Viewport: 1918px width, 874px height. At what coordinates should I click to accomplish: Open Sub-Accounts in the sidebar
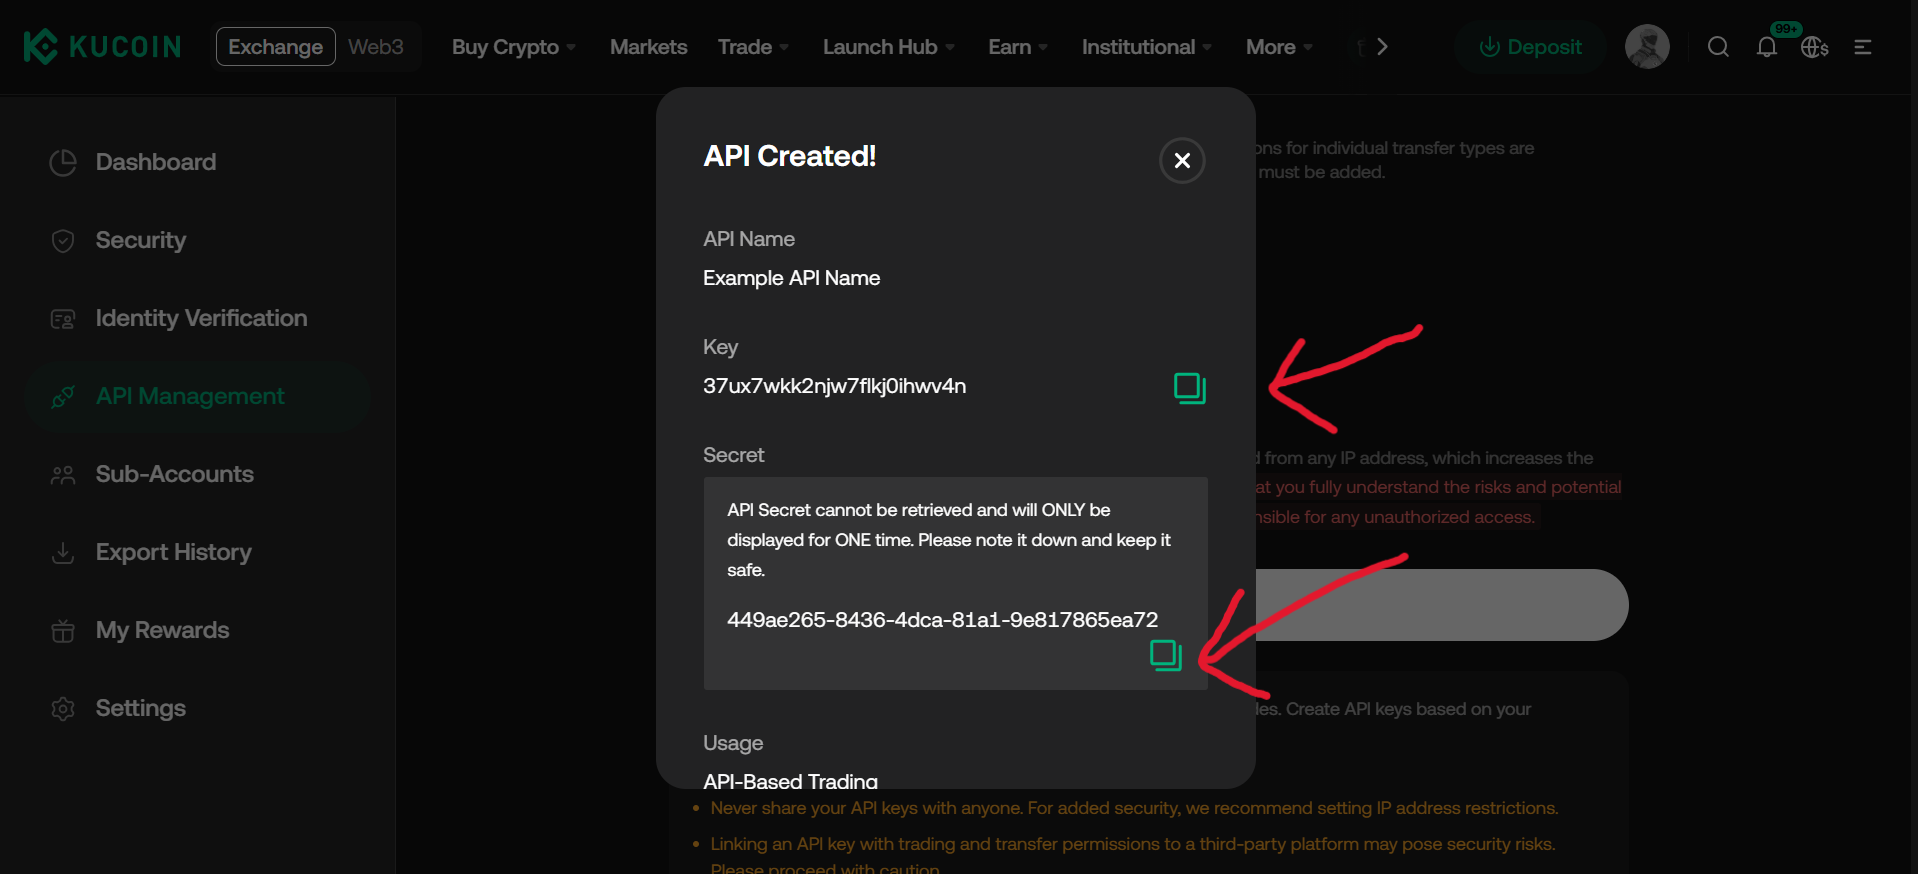[x=198, y=474]
